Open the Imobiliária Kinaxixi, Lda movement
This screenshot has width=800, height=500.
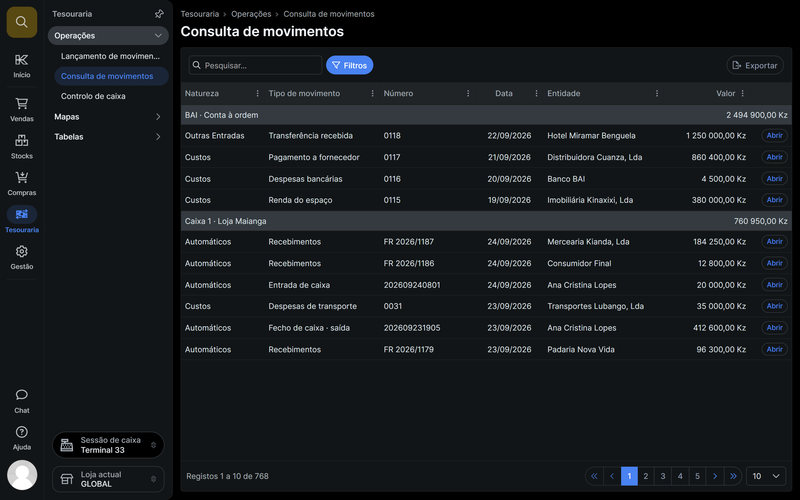[x=774, y=200]
